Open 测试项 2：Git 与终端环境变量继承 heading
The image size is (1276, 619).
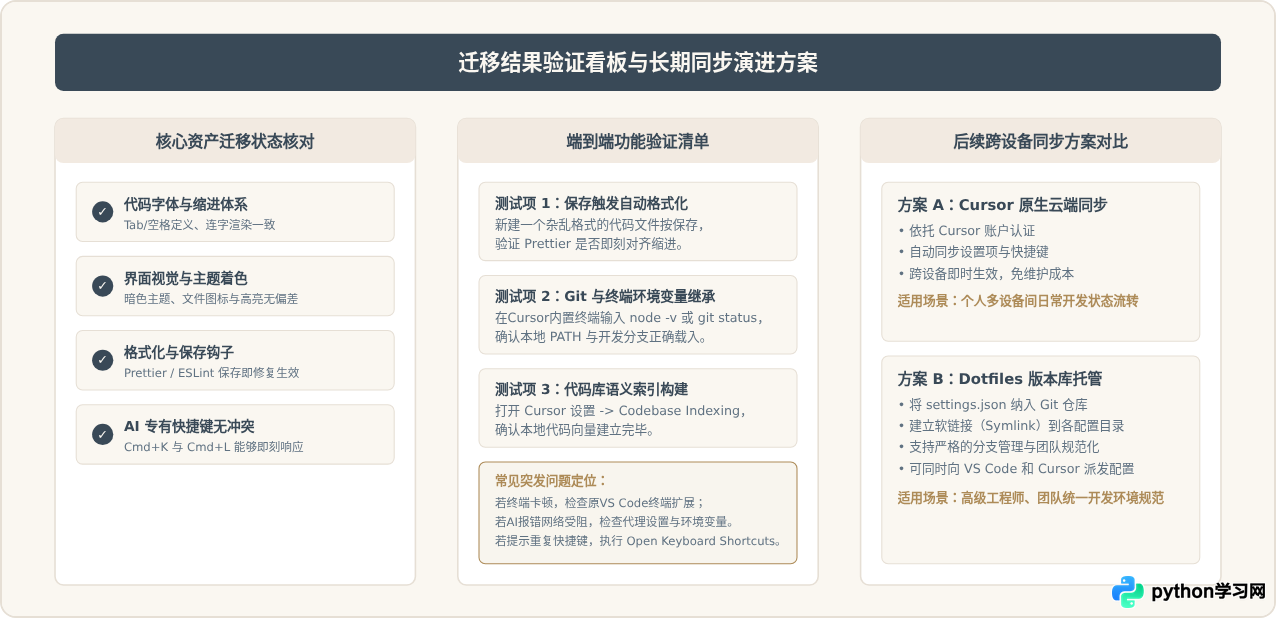[x=605, y=296]
